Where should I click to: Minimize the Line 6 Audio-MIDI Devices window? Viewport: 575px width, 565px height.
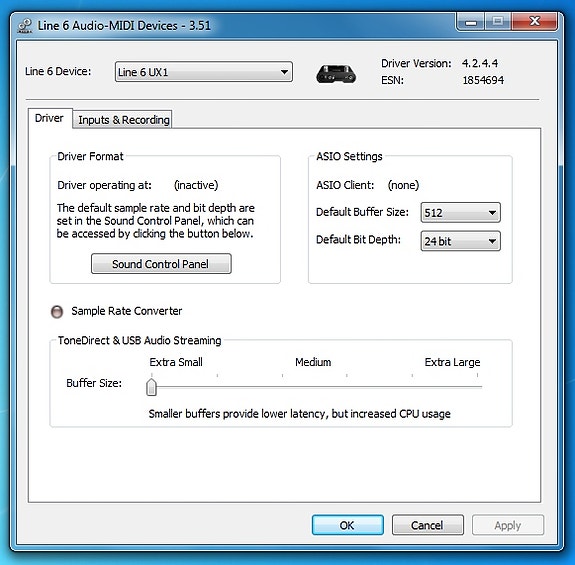click(x=470, y=22)
